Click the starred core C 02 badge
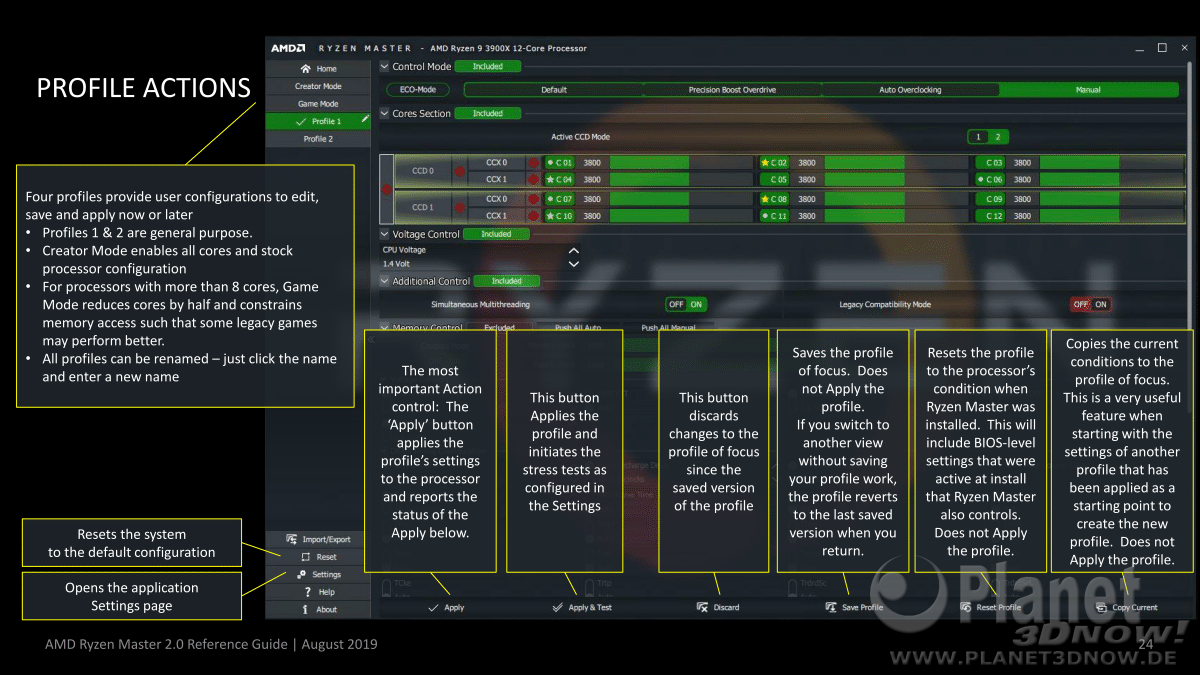Image resolution: width=1200 pixels, height=675 pixels. 774,162
